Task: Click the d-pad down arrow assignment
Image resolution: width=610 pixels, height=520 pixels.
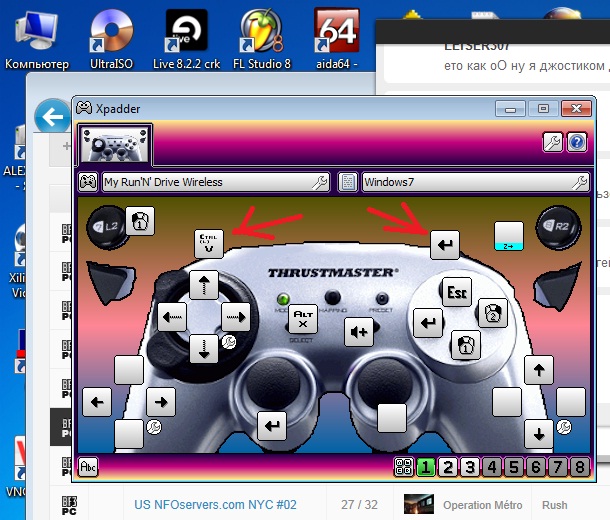Action: (x=204, y=349)
